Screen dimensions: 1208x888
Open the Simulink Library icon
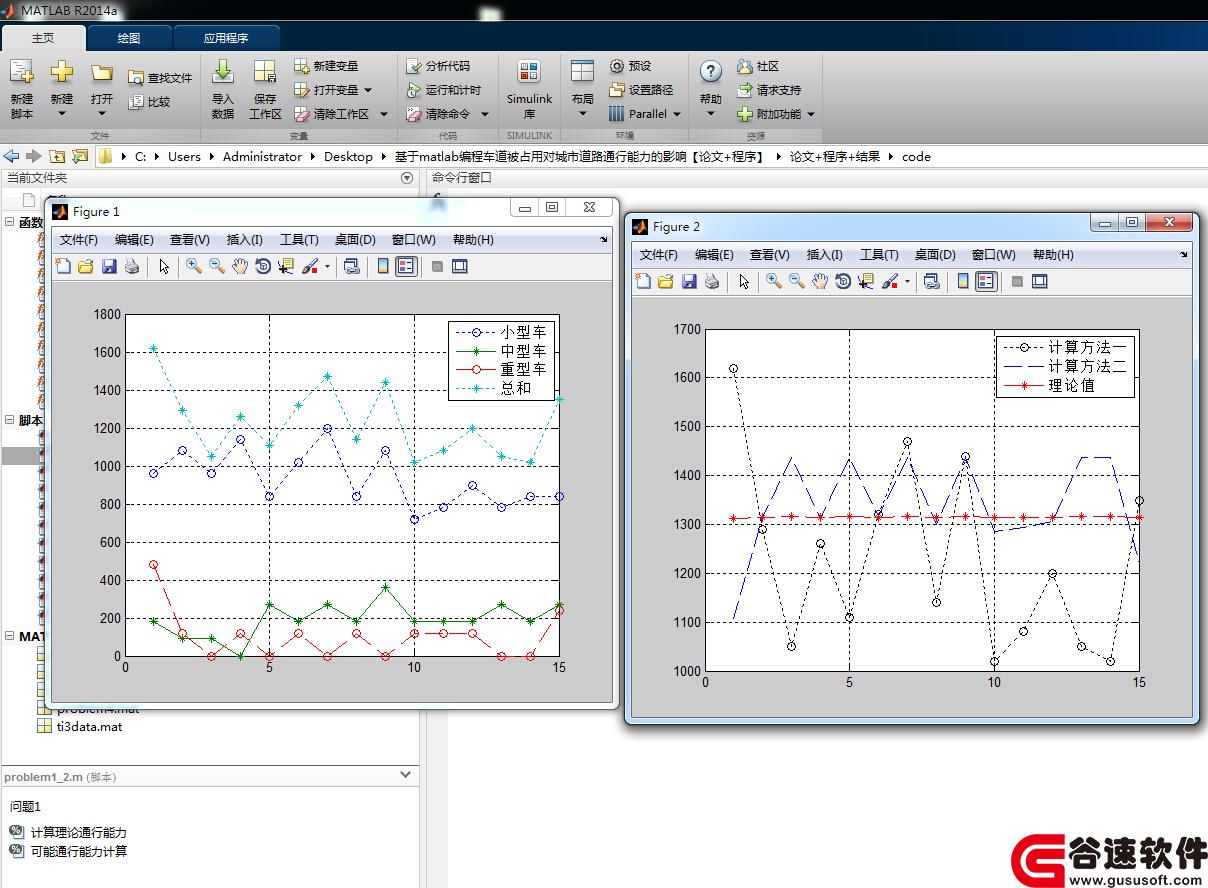[x=529, y=72]
